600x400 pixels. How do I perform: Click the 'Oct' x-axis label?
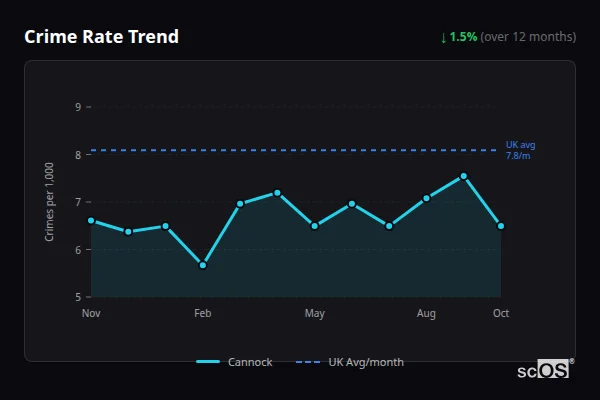(x=501, y=313)
